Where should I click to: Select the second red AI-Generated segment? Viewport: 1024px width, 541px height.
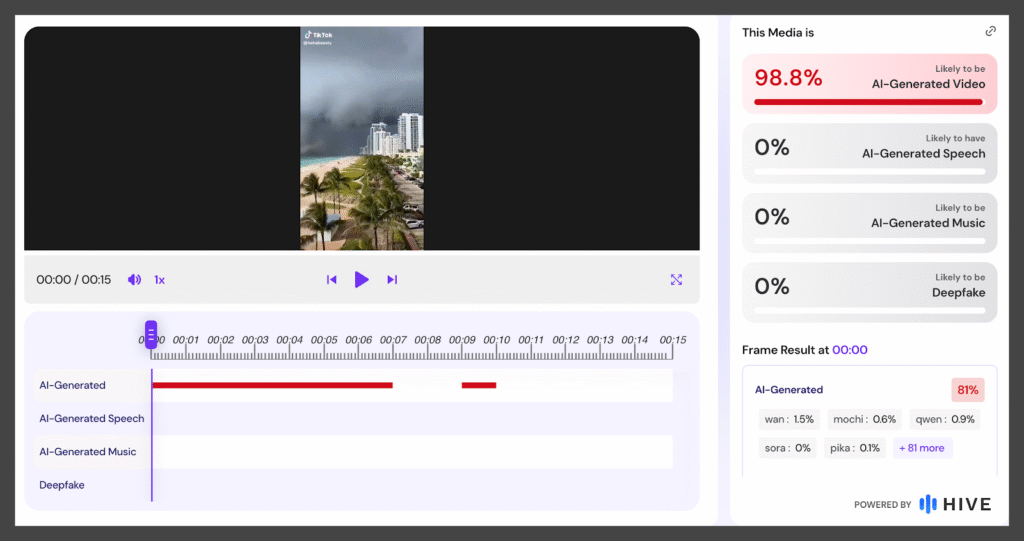click(478, 385)
